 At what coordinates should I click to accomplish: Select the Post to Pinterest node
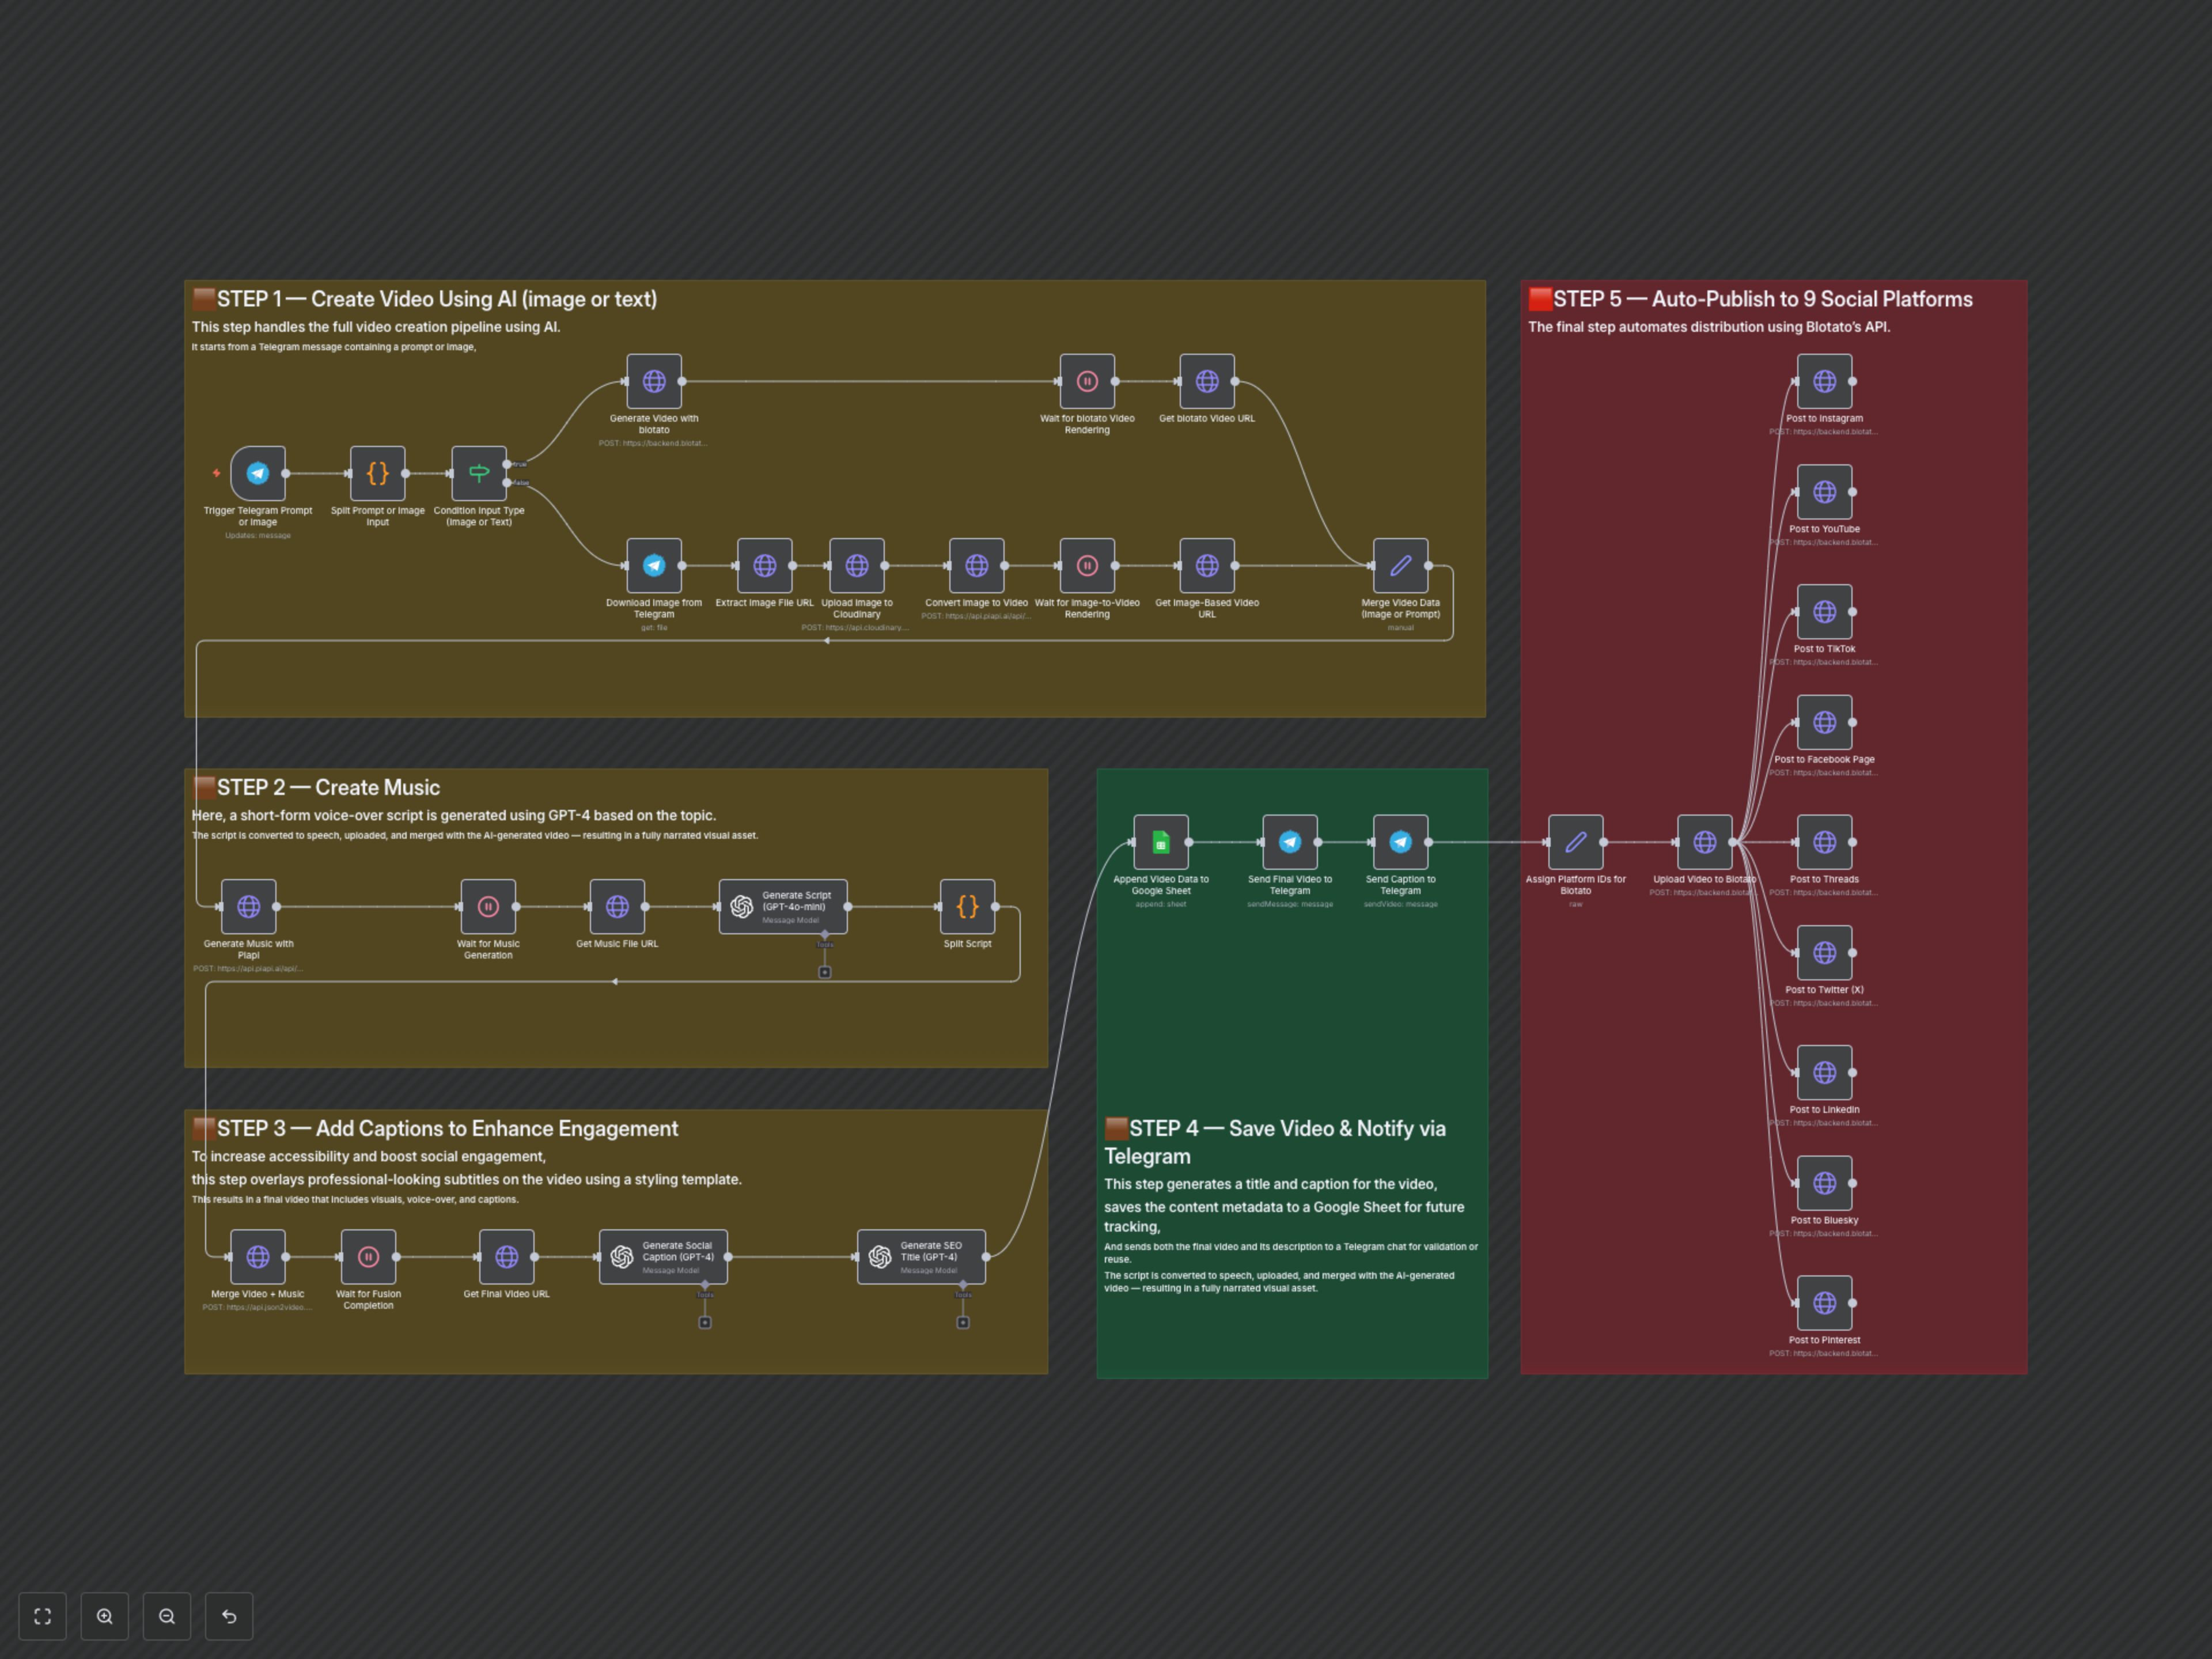(1824, 1302)
